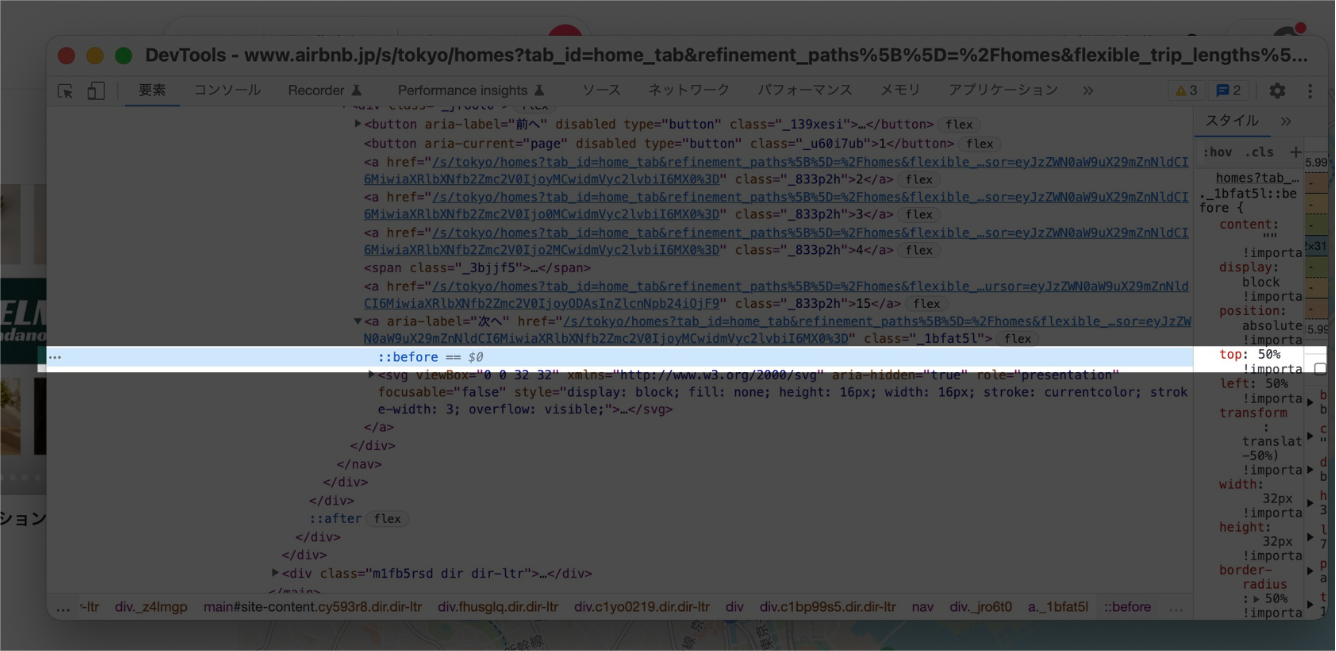The image size is (1336, 651).
Task: Select the nav breadcrumb item
Action: 922,606
